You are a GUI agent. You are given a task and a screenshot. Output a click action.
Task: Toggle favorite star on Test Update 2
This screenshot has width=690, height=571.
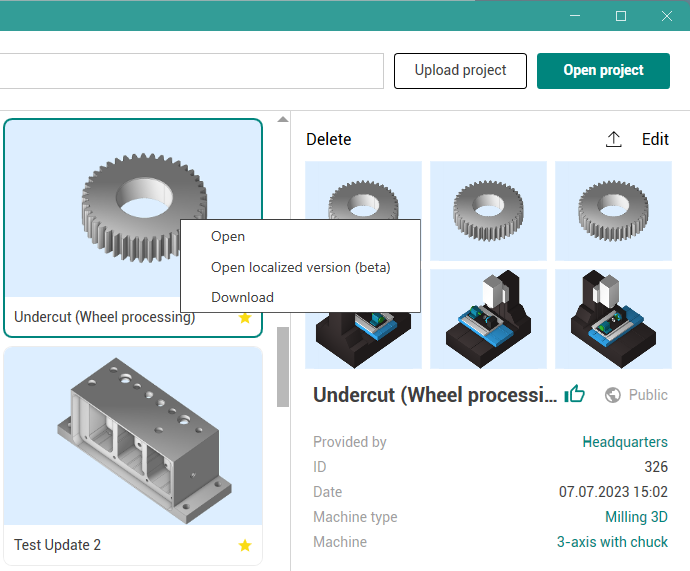point(245,545)
